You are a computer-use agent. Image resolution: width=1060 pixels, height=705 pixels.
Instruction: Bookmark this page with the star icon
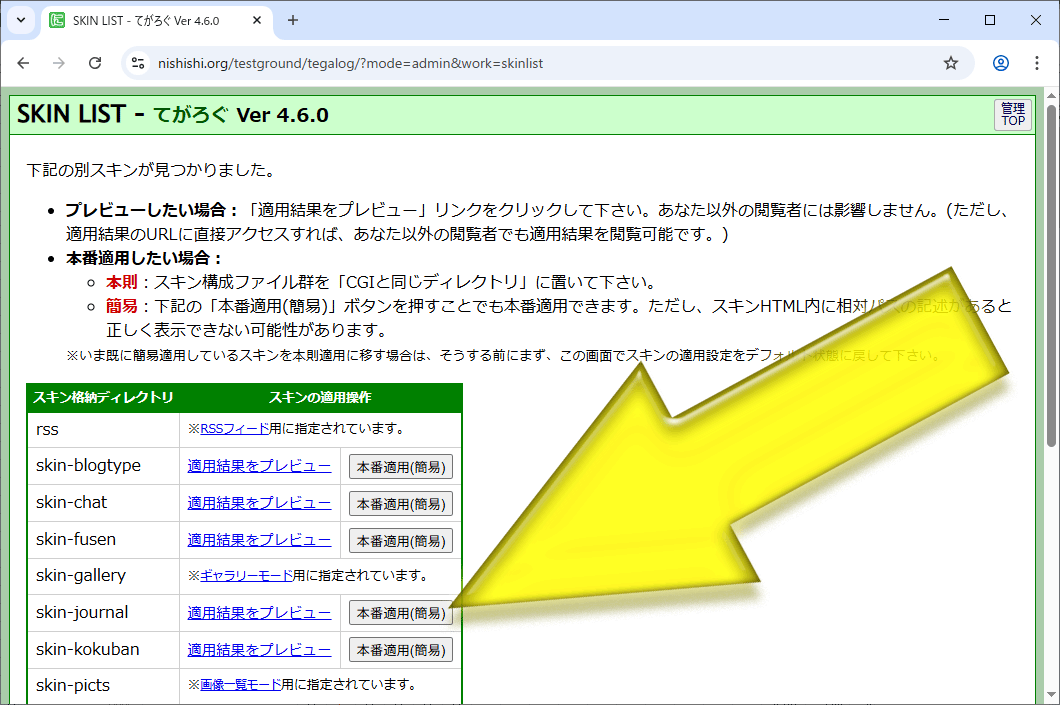[951, 63]
